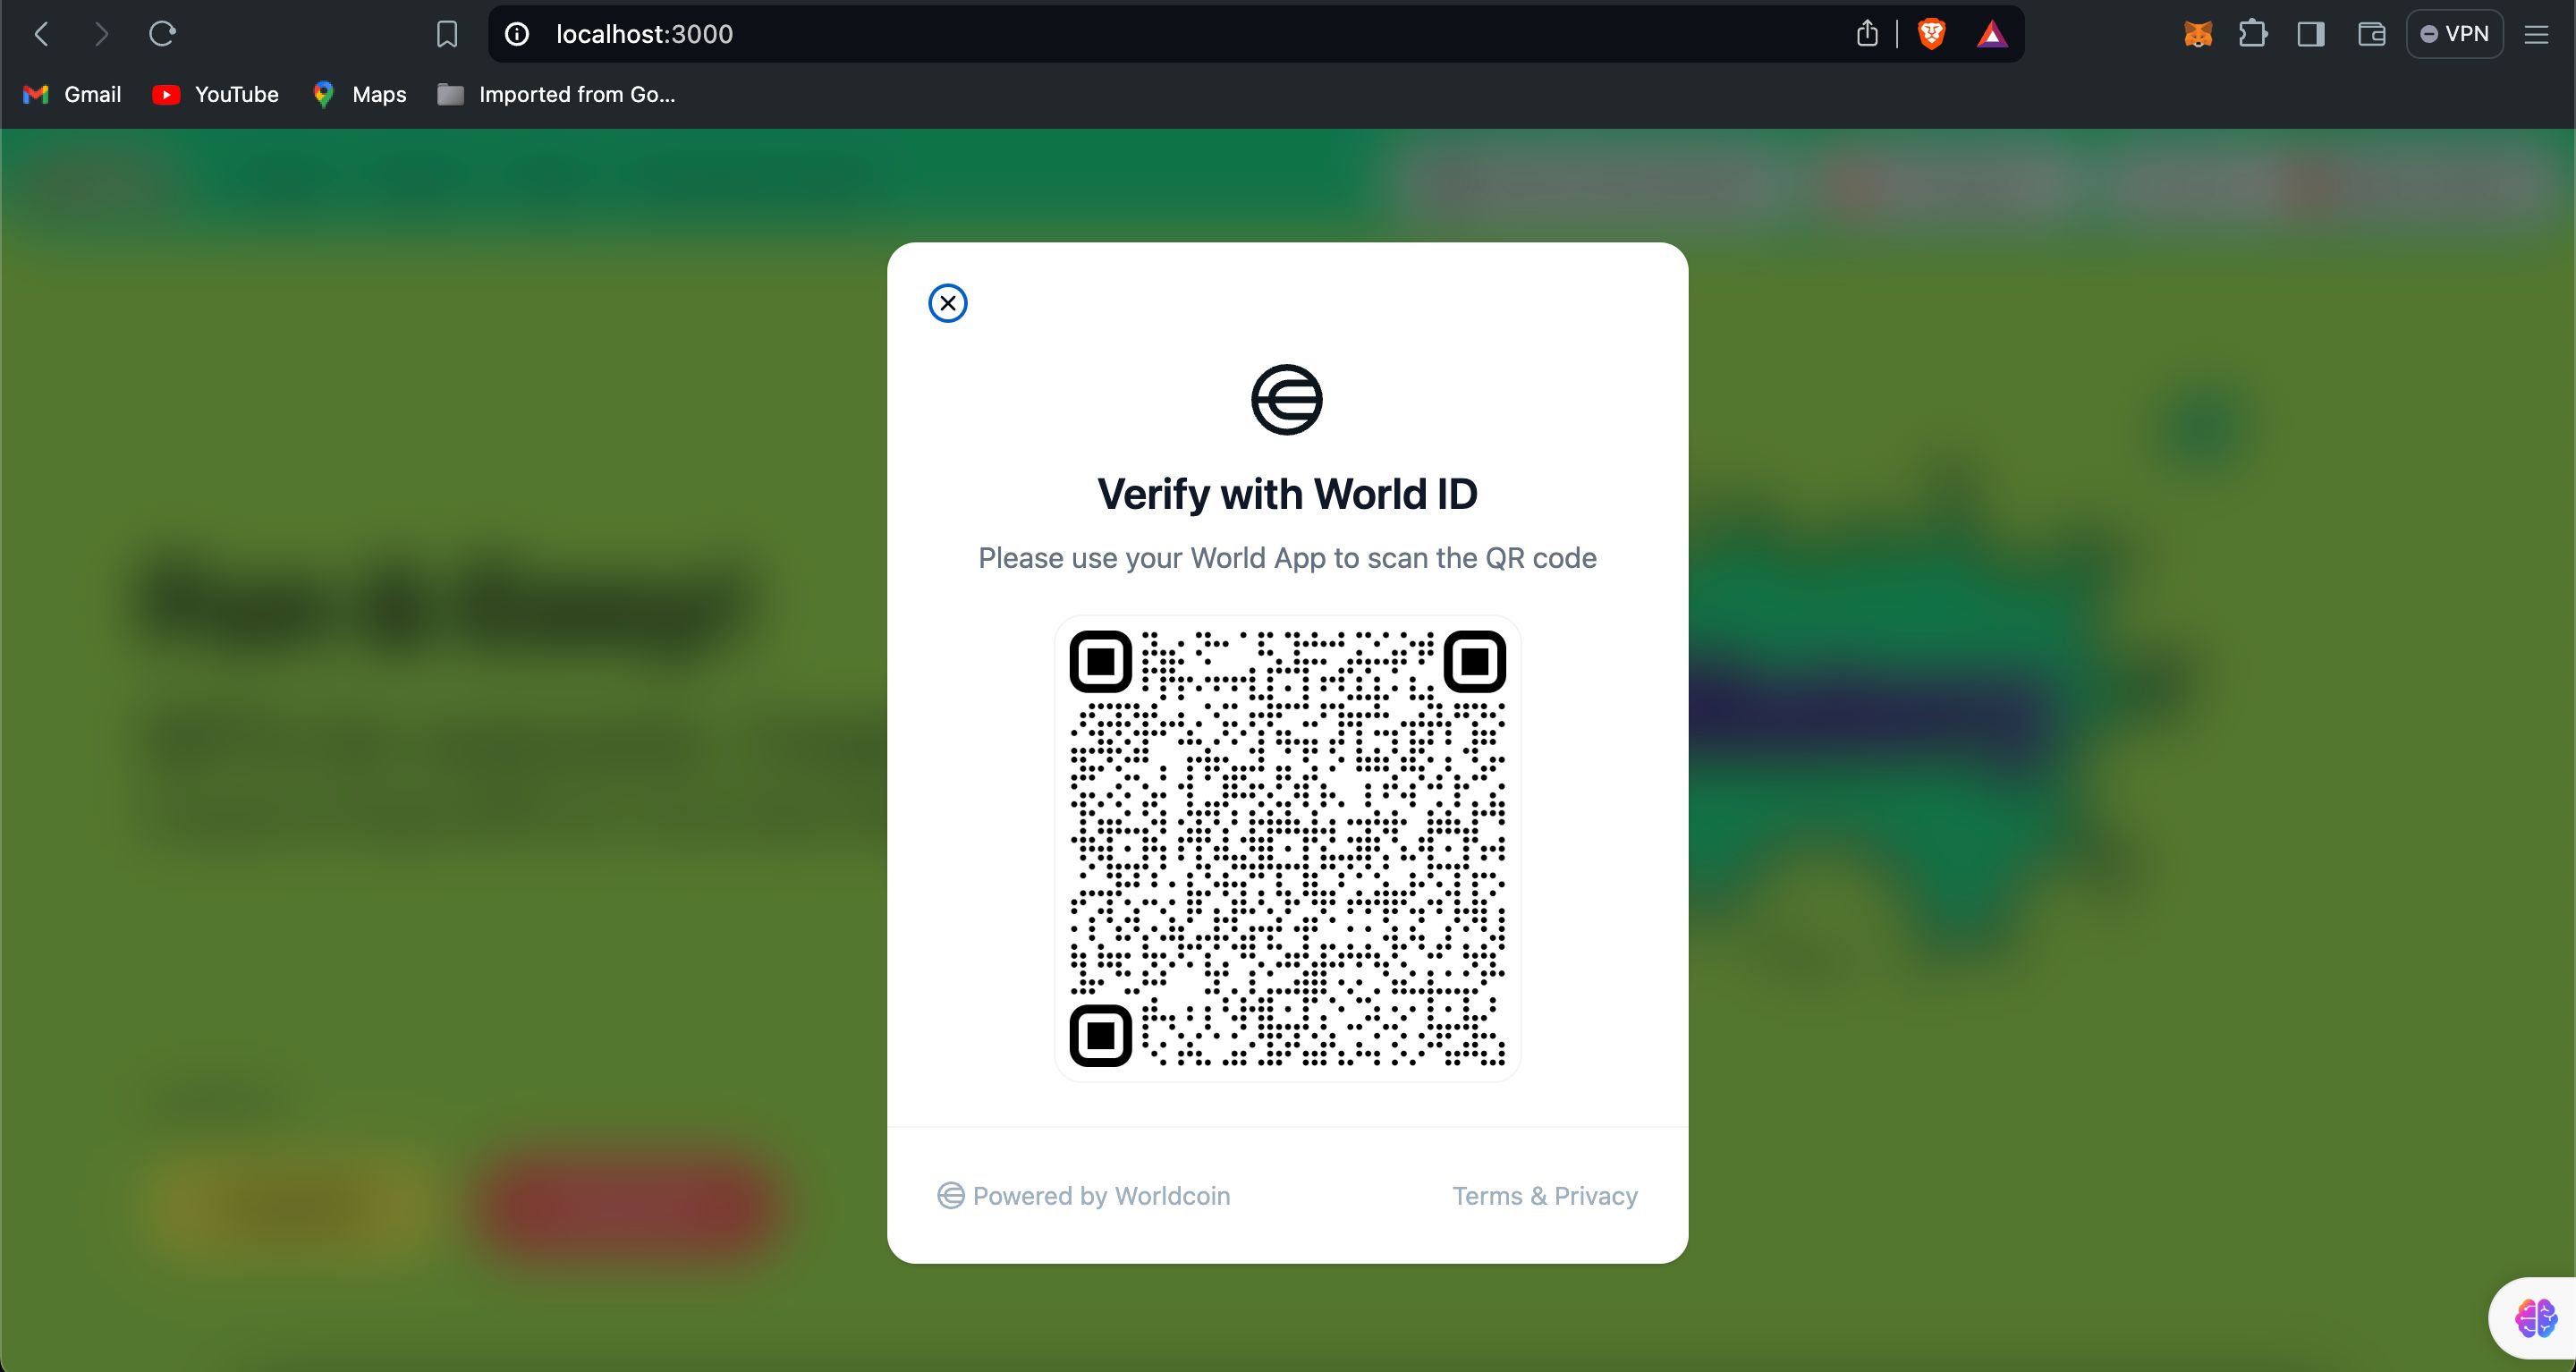Screen dimensions: 2576x1372
Task: Open the Powered by Worldcoin link
Action: (1084, 1196)
